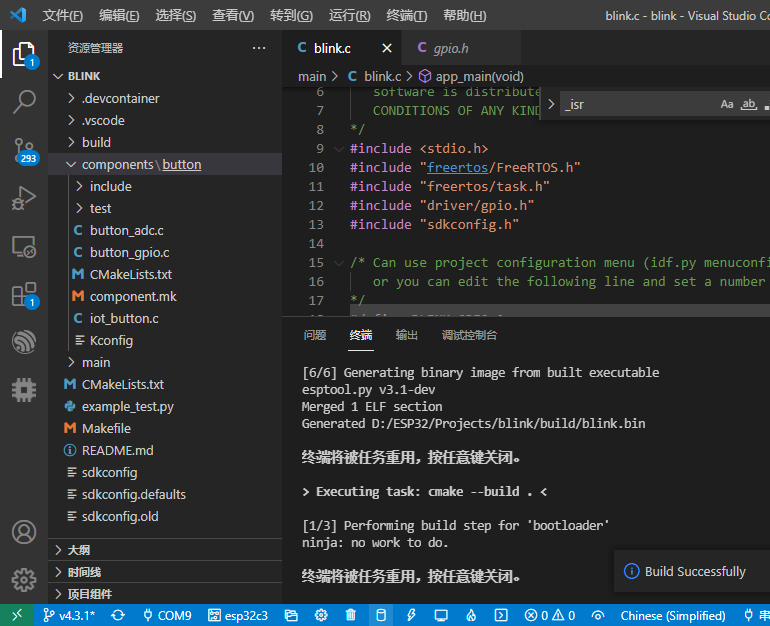Open the Remote Explorer view
This screenshot has height=626, width=770.
(x=24, y=246)
